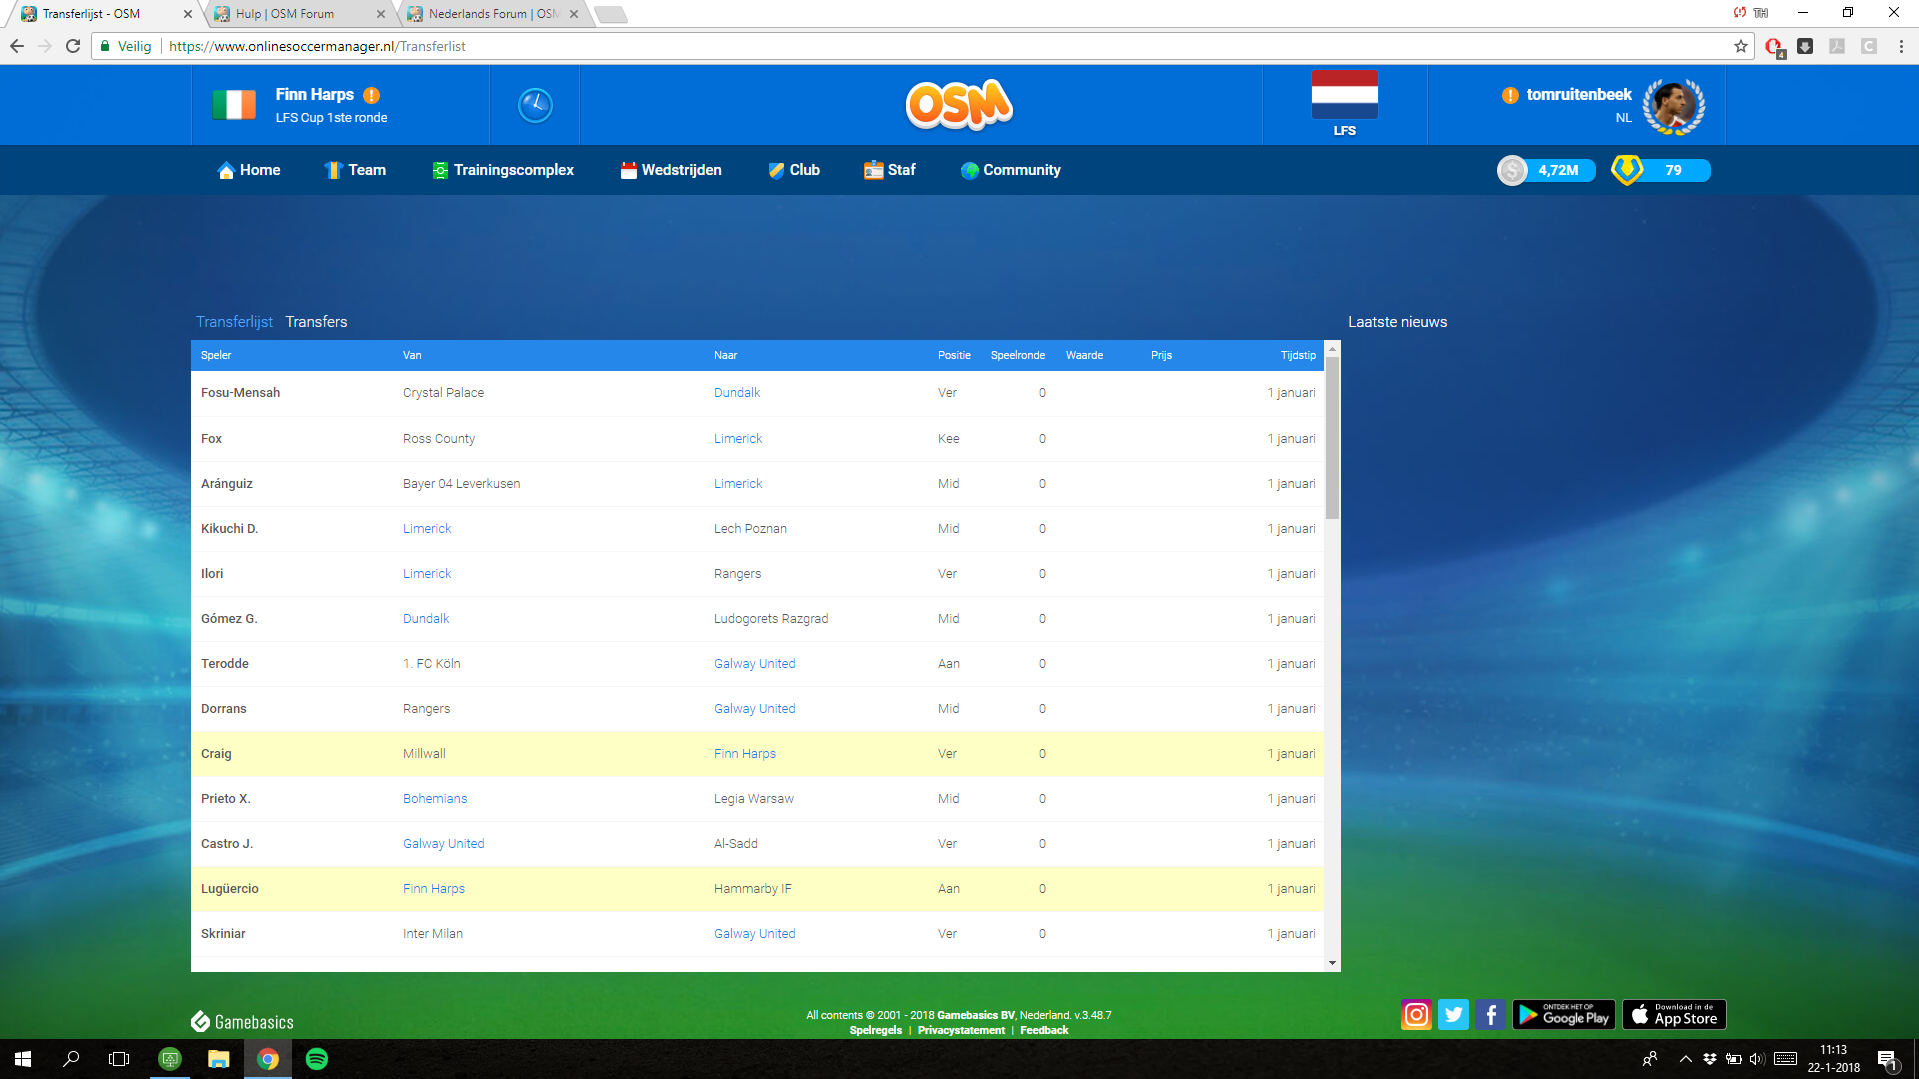Open Finn Harps link in Craig row
The height and width of the screenshot is (1079, 1919).
(745, 754)
